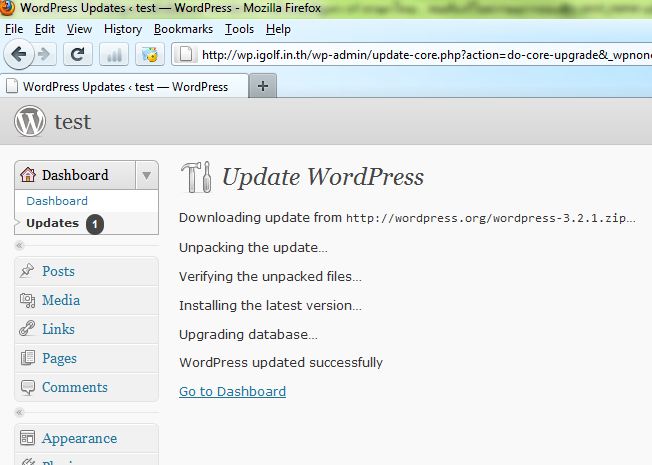Viewport: 652px width, 465px height.
Task: Click 'Installing the latest version…' message
Action: click(x=270, y=306)
